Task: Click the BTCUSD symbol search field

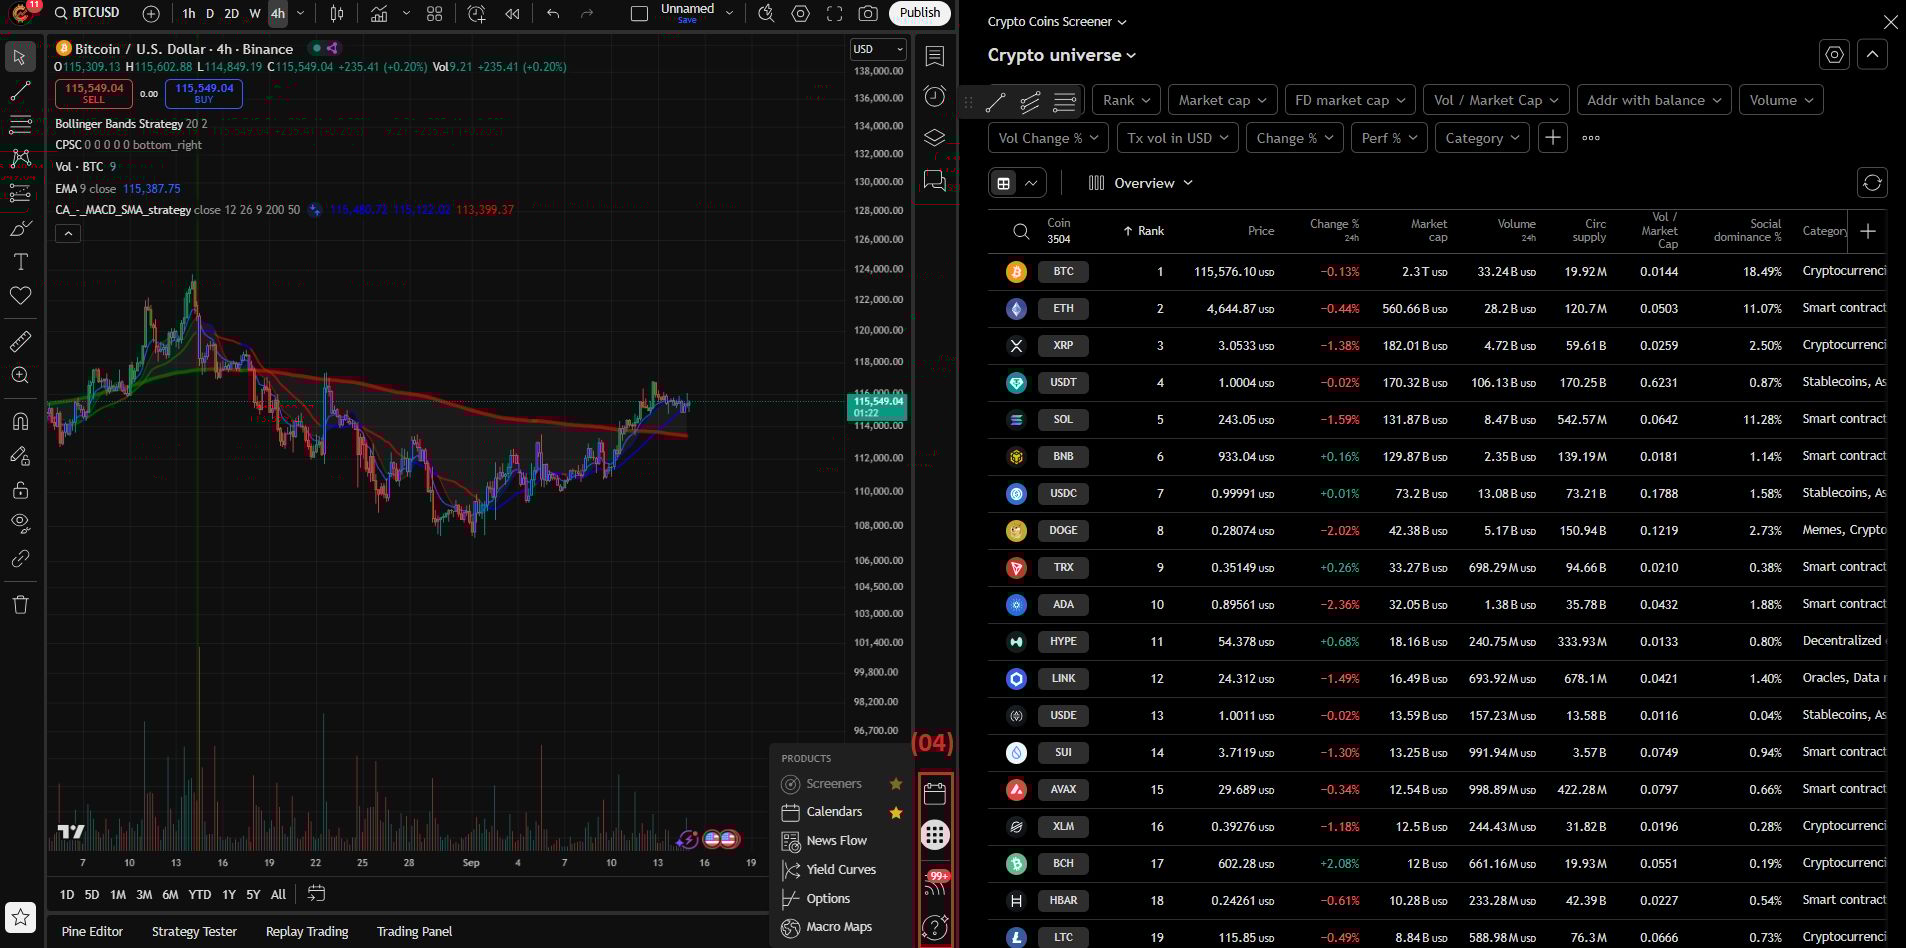Action: tap(88, 13)
